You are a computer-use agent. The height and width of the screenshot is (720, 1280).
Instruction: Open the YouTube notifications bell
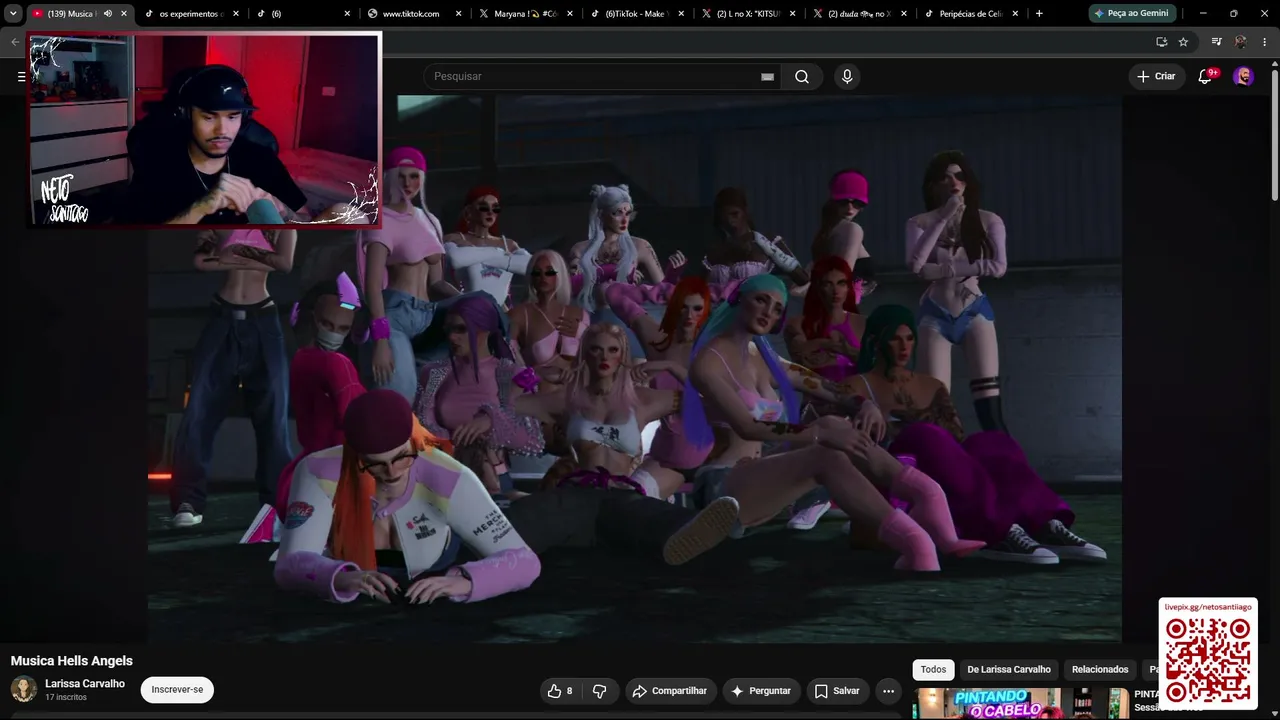point(1206,77)
